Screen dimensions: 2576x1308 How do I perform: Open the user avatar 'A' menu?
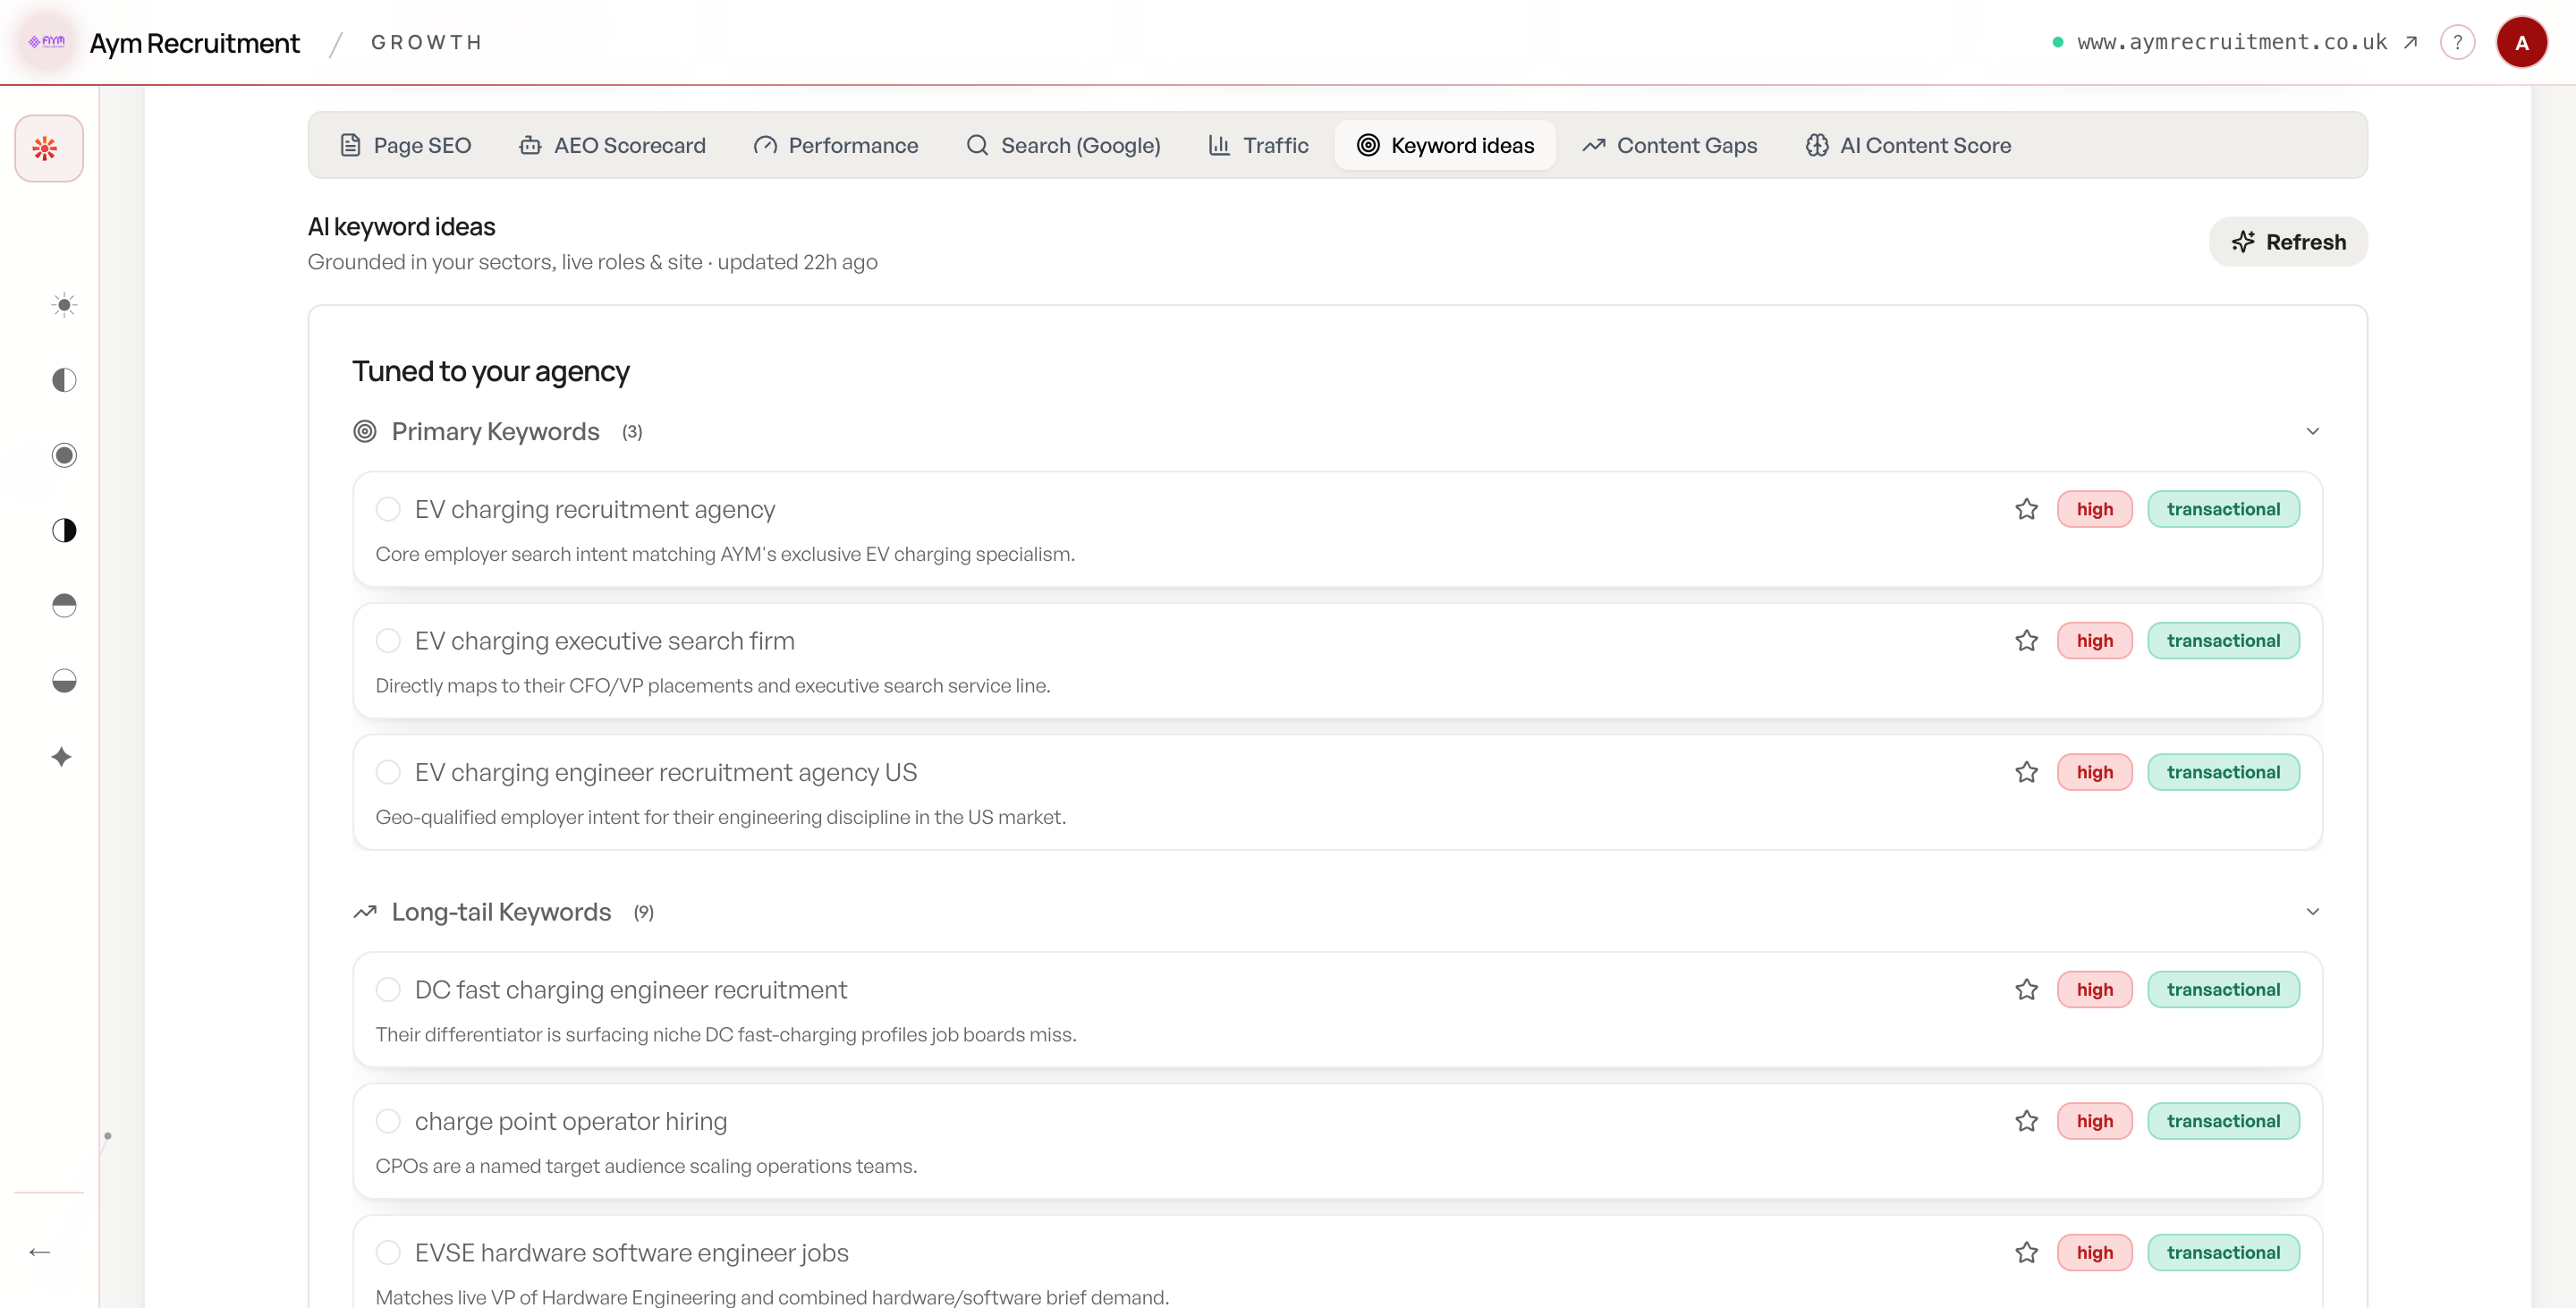(x=2521, y=42)
